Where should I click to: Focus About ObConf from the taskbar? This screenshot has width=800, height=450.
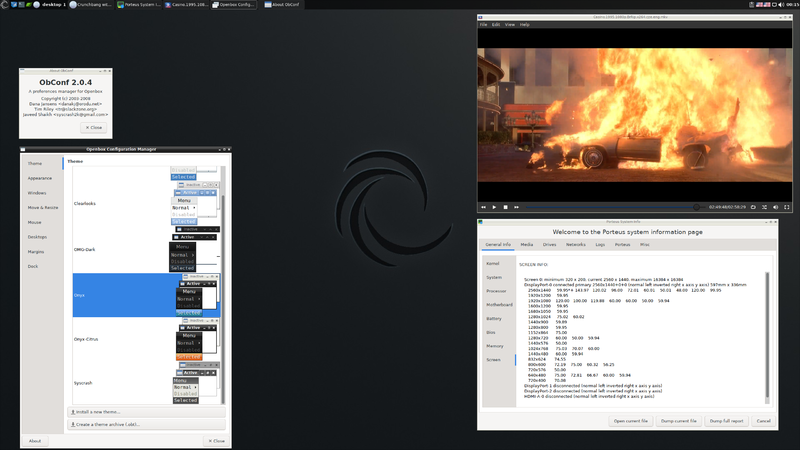coord(282,5)
